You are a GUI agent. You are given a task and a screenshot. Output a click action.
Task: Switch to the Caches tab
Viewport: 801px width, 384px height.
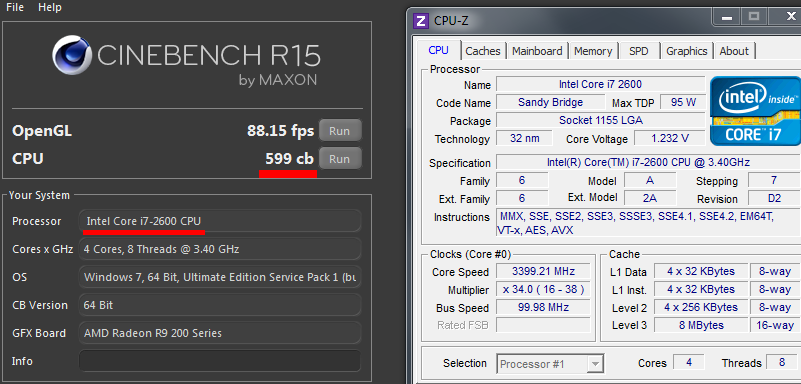coord(483,51)
